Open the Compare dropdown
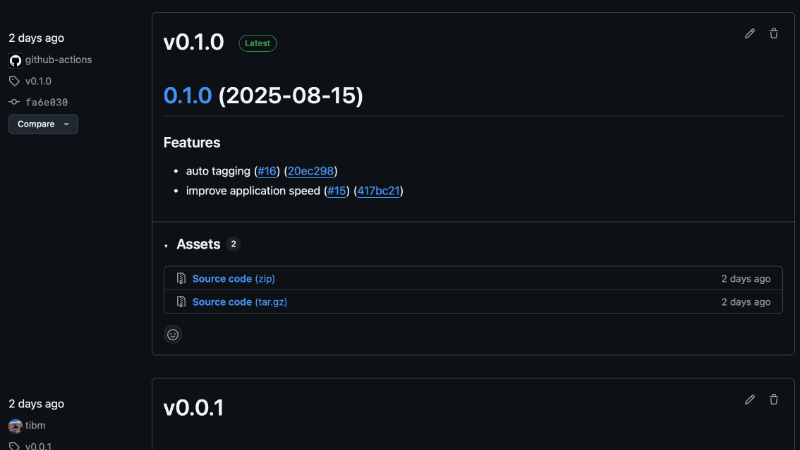 pyautogui.click(x=43, y=124)
